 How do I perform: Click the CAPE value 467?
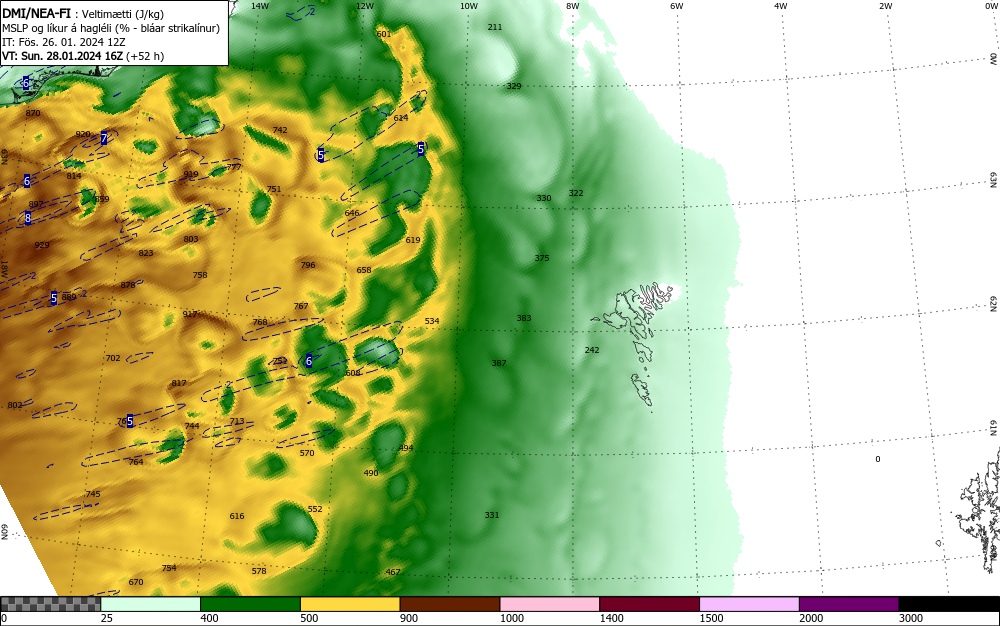click(393, 572)
